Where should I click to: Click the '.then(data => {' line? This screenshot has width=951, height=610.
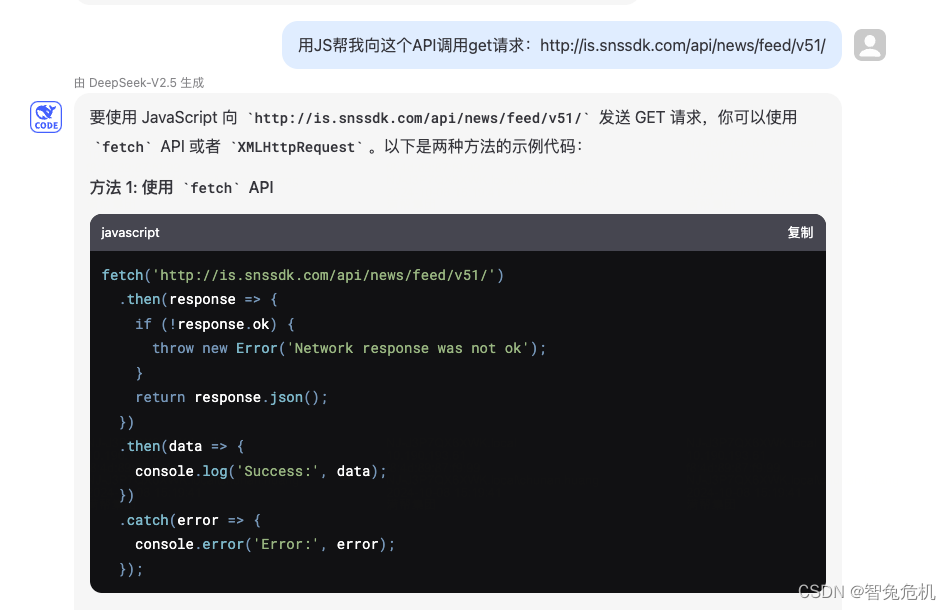pos(181,446)
